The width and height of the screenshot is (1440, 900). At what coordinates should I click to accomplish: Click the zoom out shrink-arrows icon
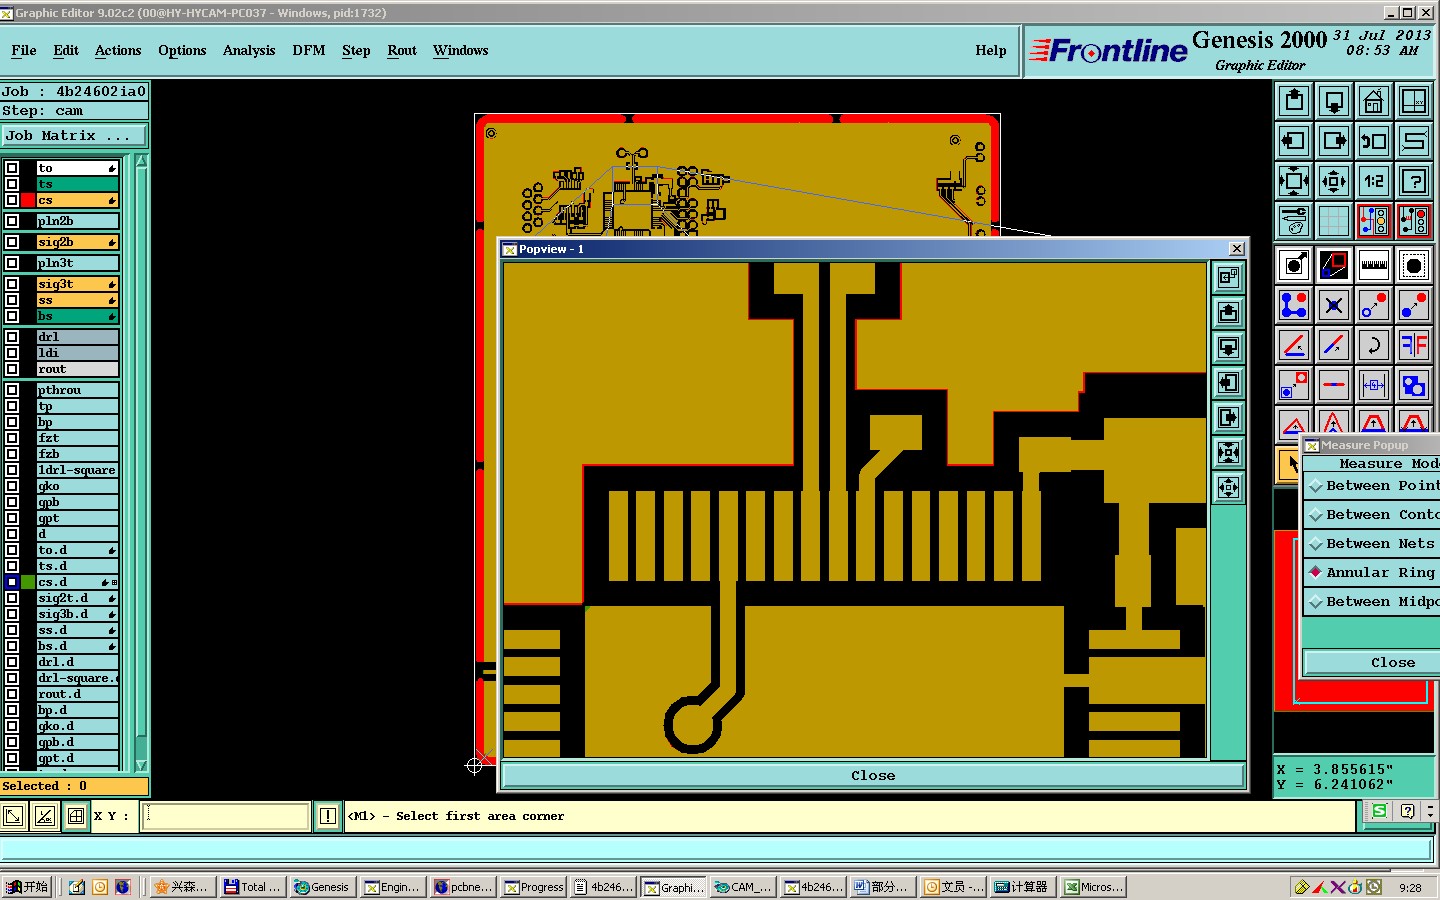1334,181
